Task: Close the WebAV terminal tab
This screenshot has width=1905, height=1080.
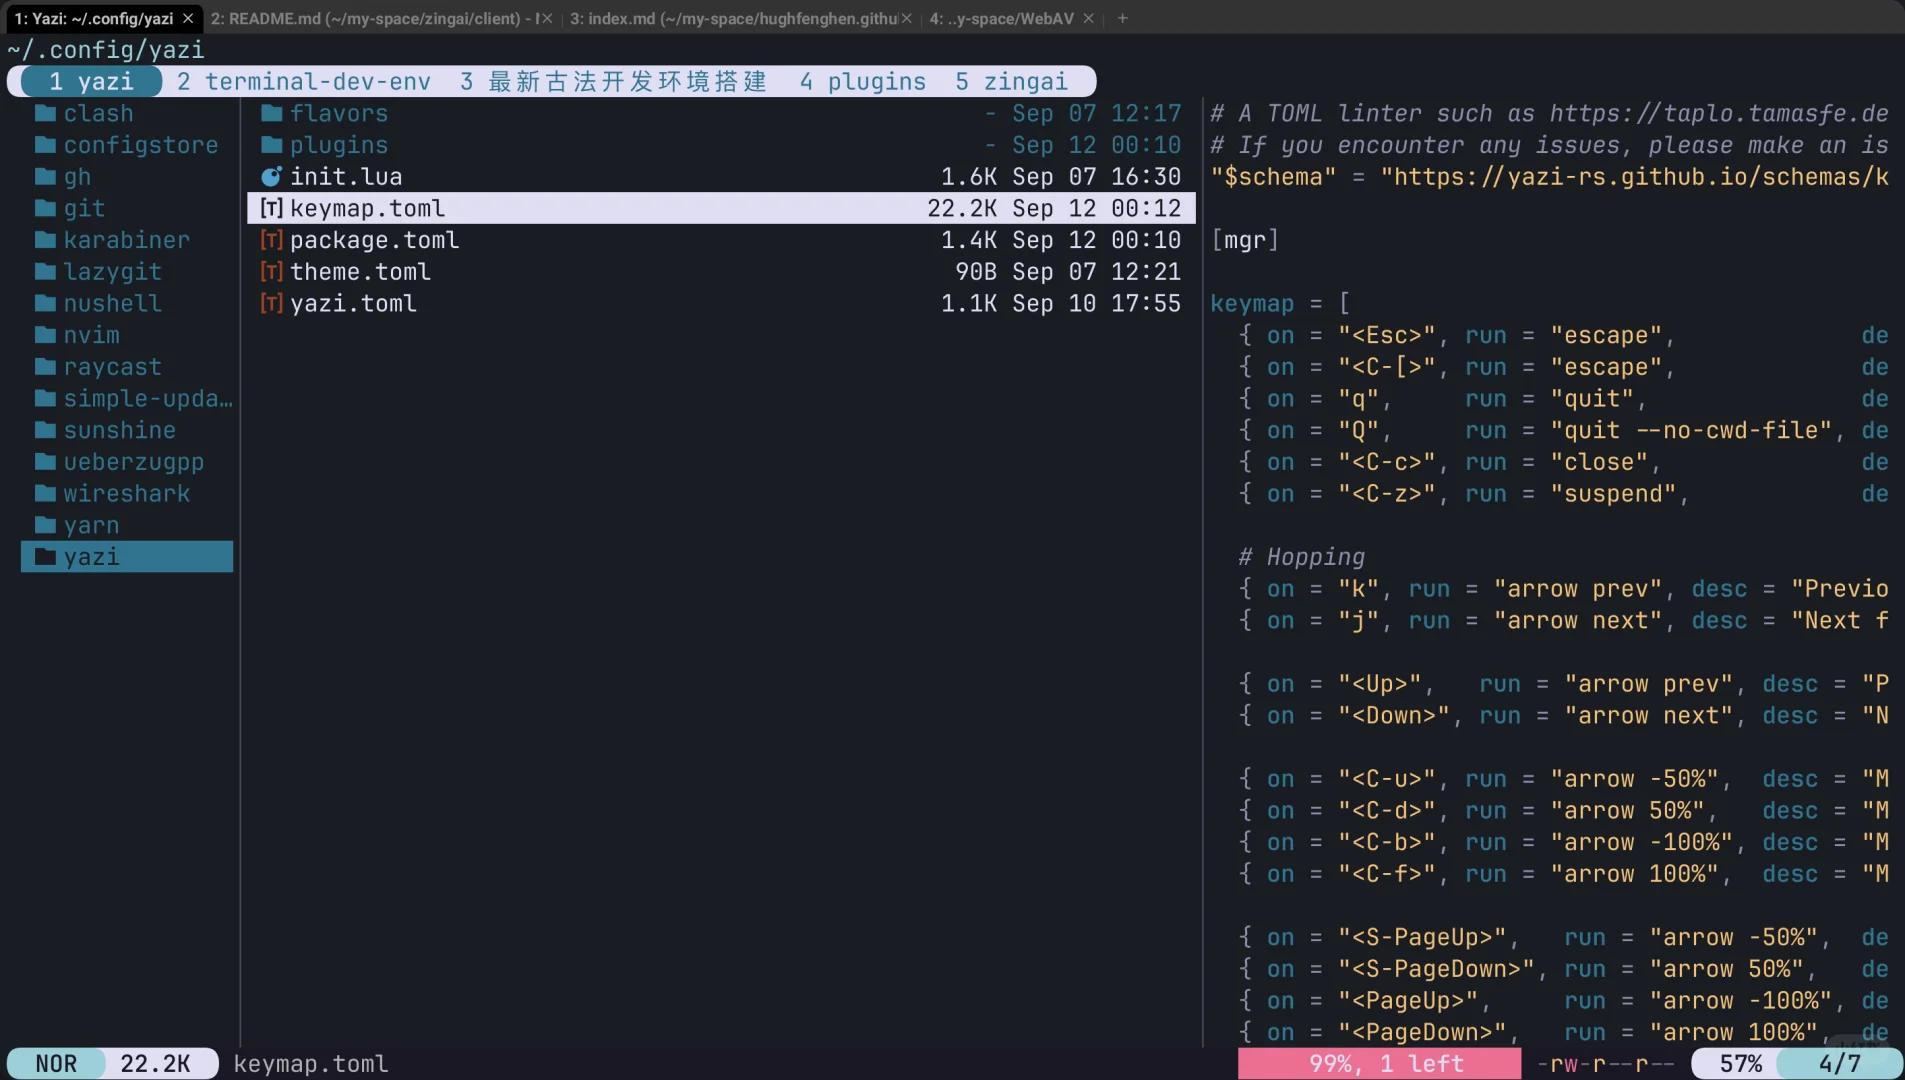Action: point(1089,18)
